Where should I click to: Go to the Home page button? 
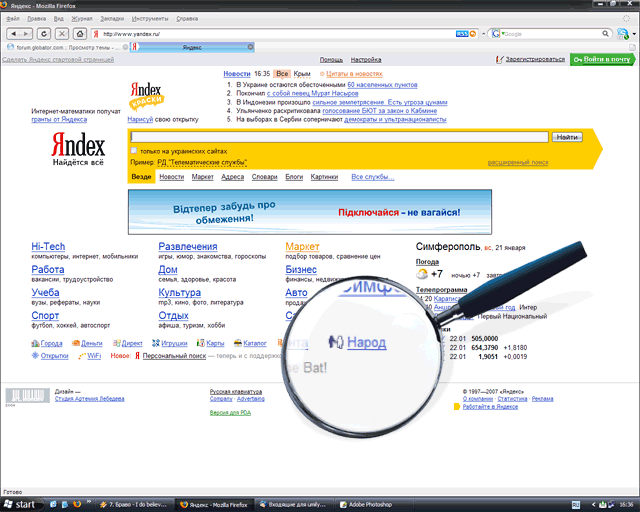pyautogui.click(x=80, y=34)
